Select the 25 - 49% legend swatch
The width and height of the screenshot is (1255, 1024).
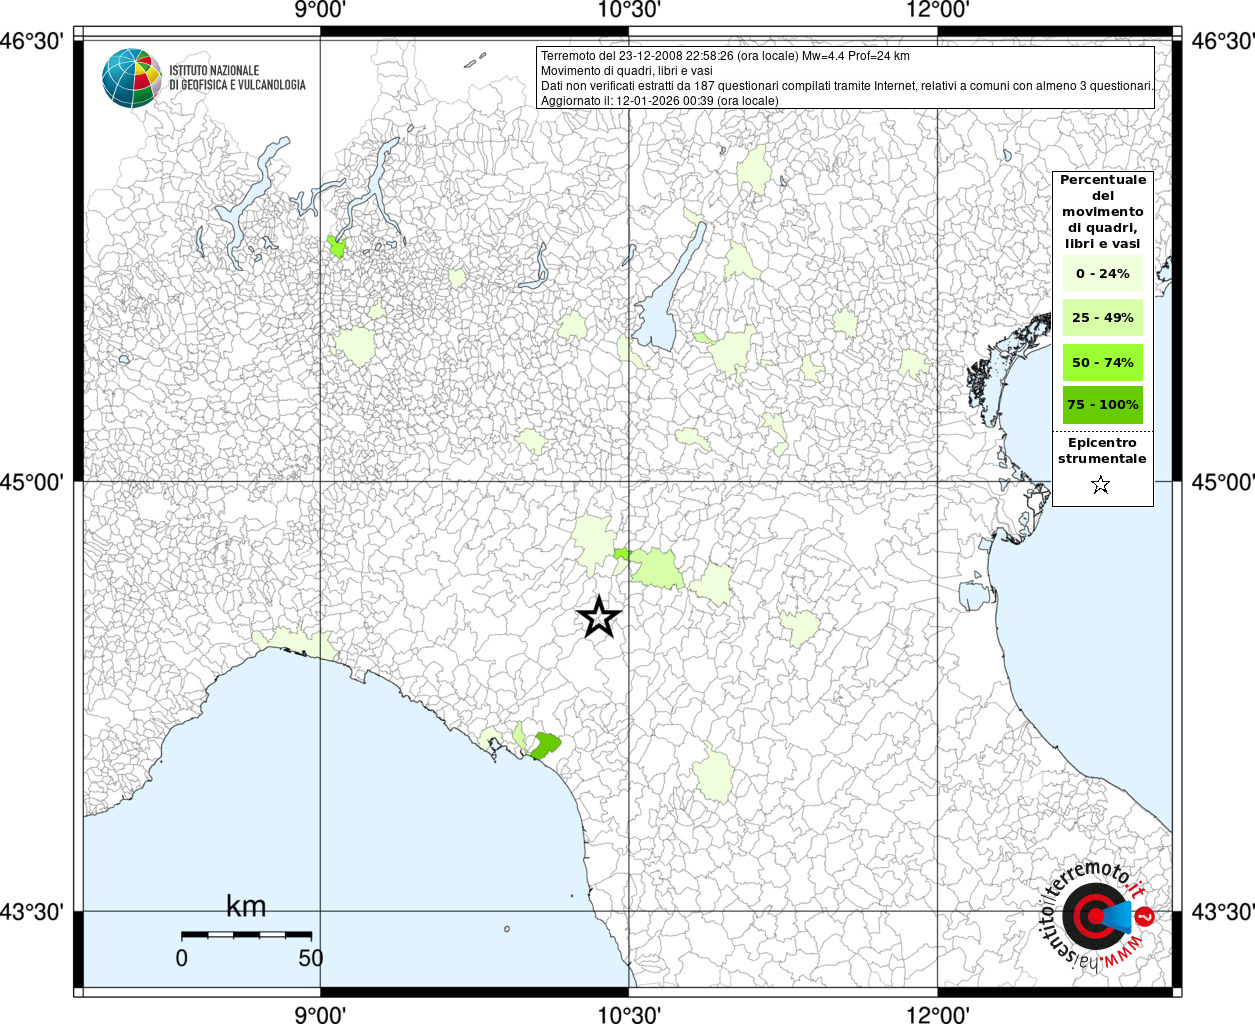coord(1102,318)
